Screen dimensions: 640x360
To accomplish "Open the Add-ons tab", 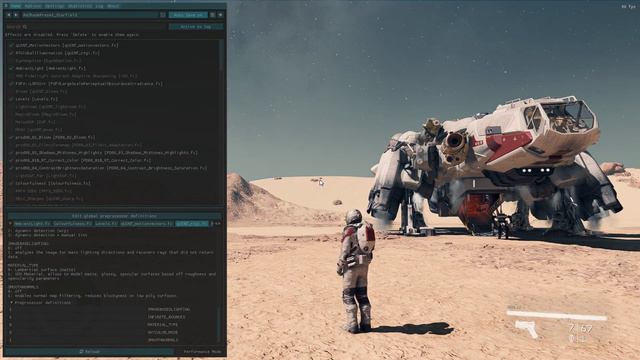I will [x=33, y=7].
